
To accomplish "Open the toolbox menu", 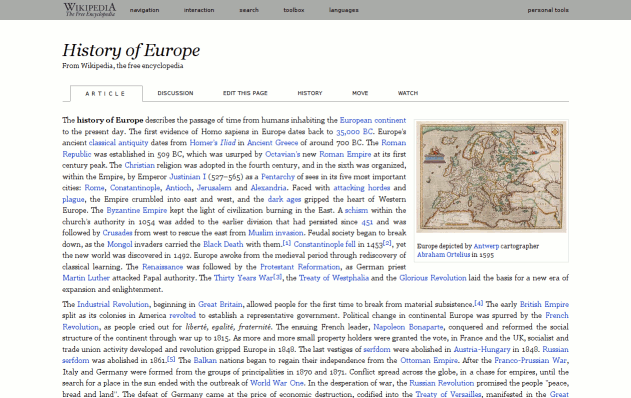I will pyautogui.click(x=293, y=10).
